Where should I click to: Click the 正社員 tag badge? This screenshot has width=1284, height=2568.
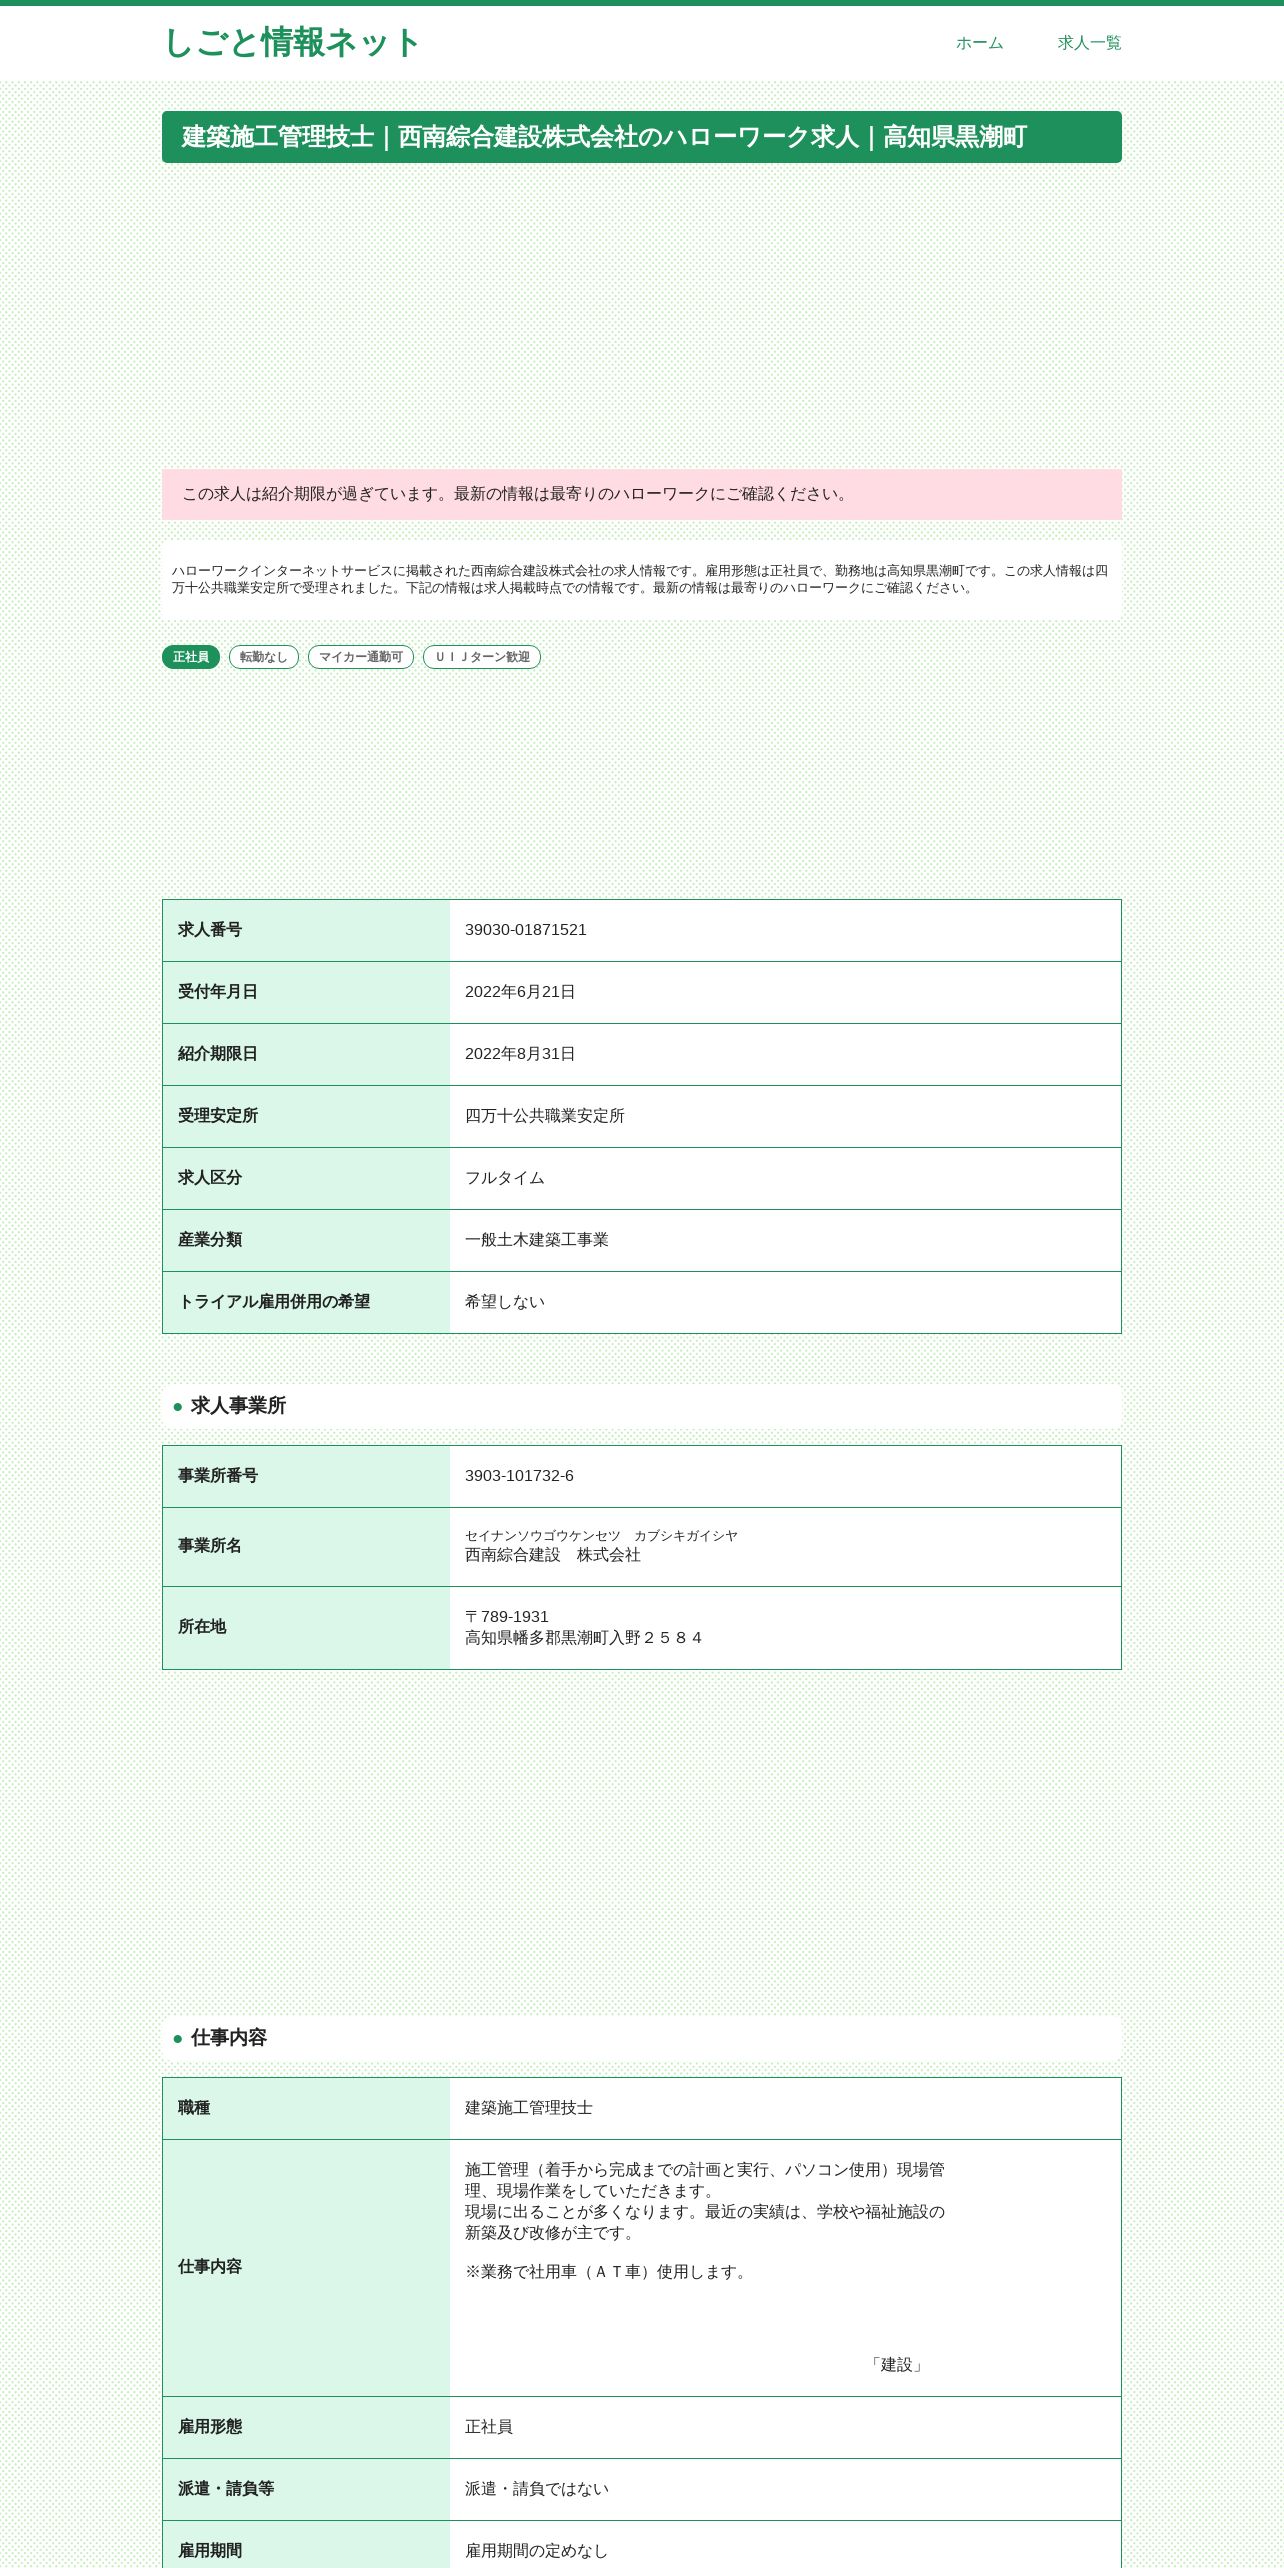[x=191, y=657]
